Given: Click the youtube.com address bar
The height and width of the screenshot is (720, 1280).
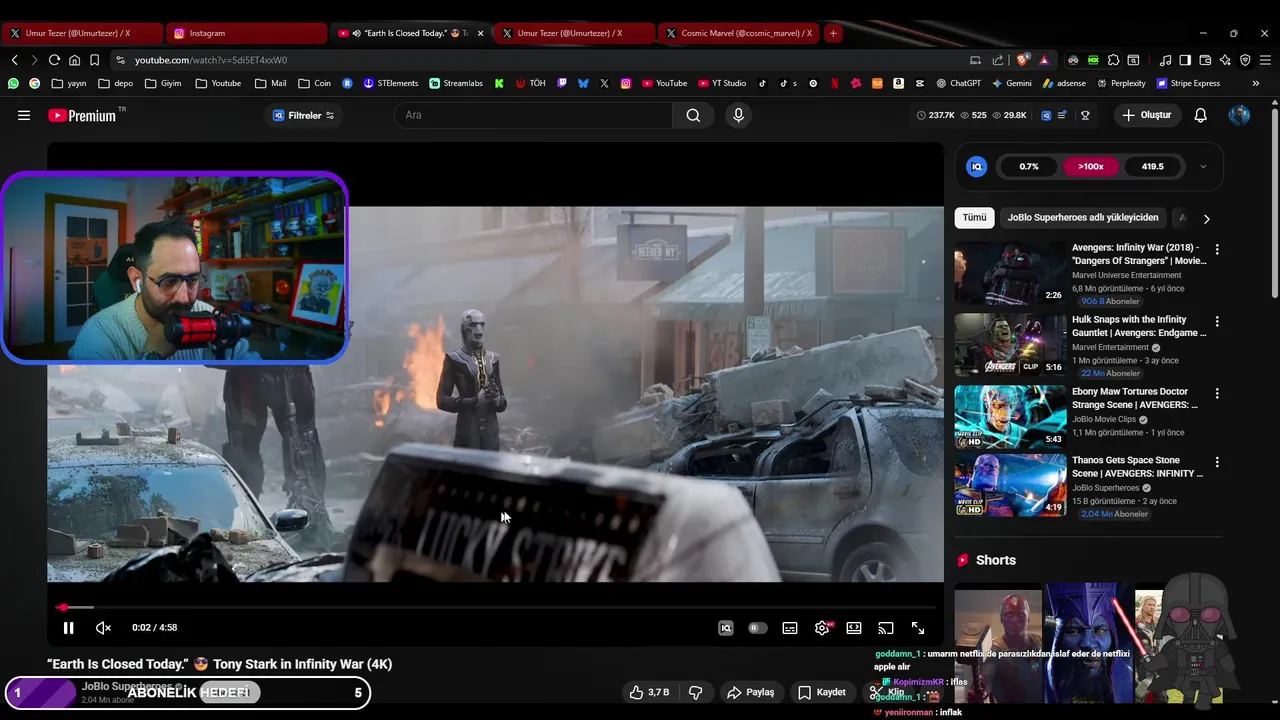Looking at the screenshot, I should point(540,60).
